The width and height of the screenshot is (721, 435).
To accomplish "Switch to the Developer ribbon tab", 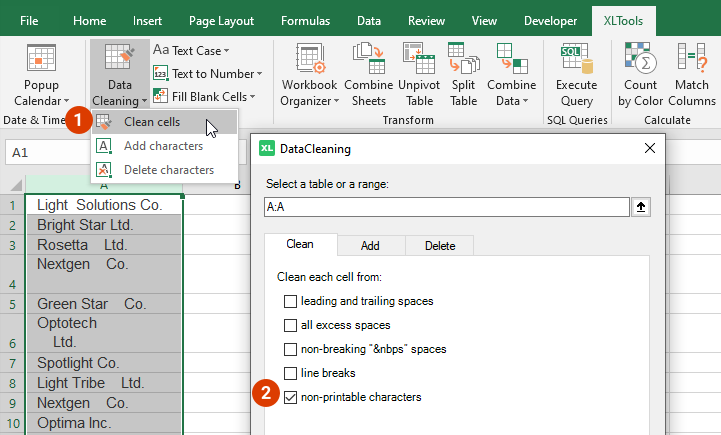I will pos(550,21).
